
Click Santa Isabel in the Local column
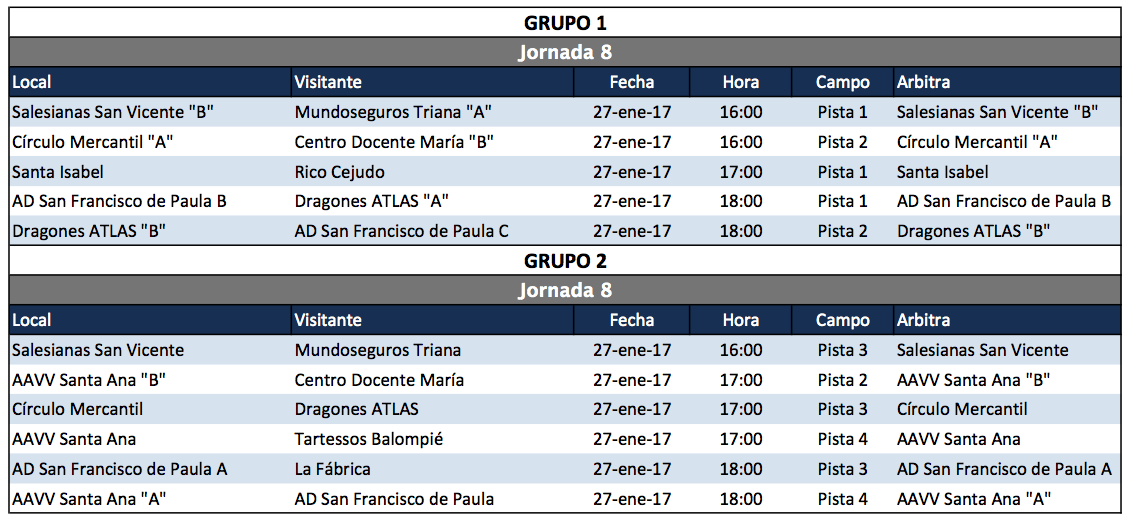pyautogui.click(x=58, y=172)
